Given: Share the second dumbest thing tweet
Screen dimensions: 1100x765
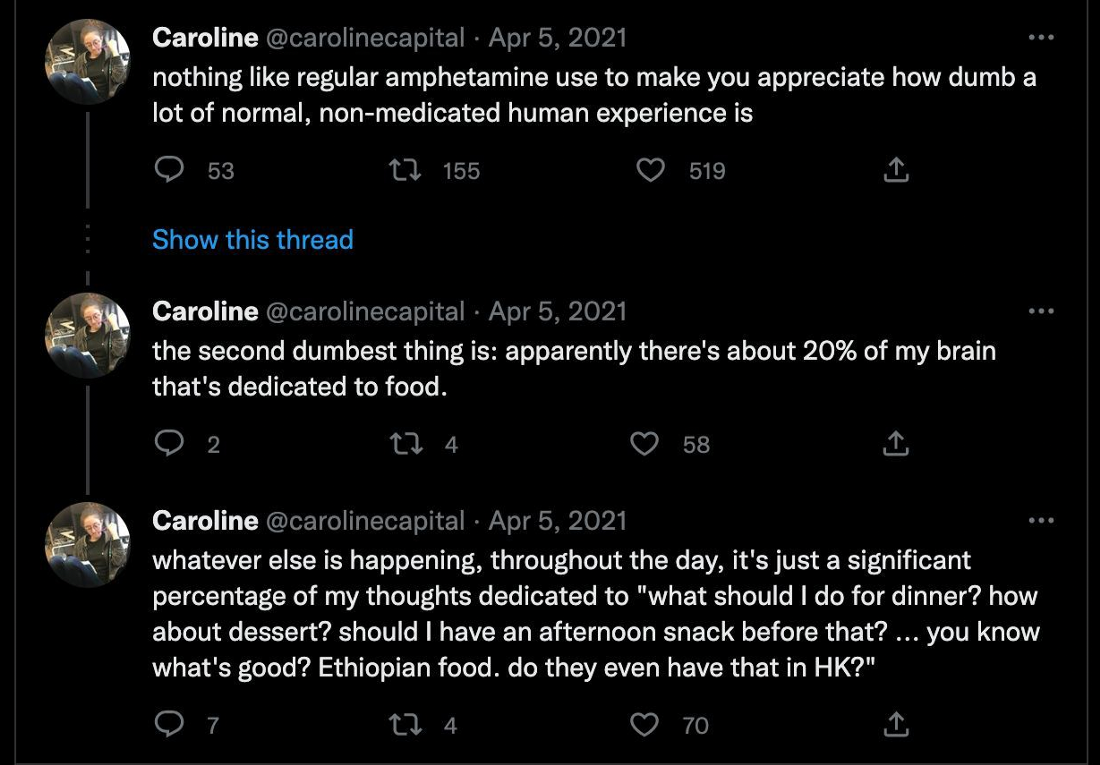Looking at the screenshot, I should coord(897,444).
